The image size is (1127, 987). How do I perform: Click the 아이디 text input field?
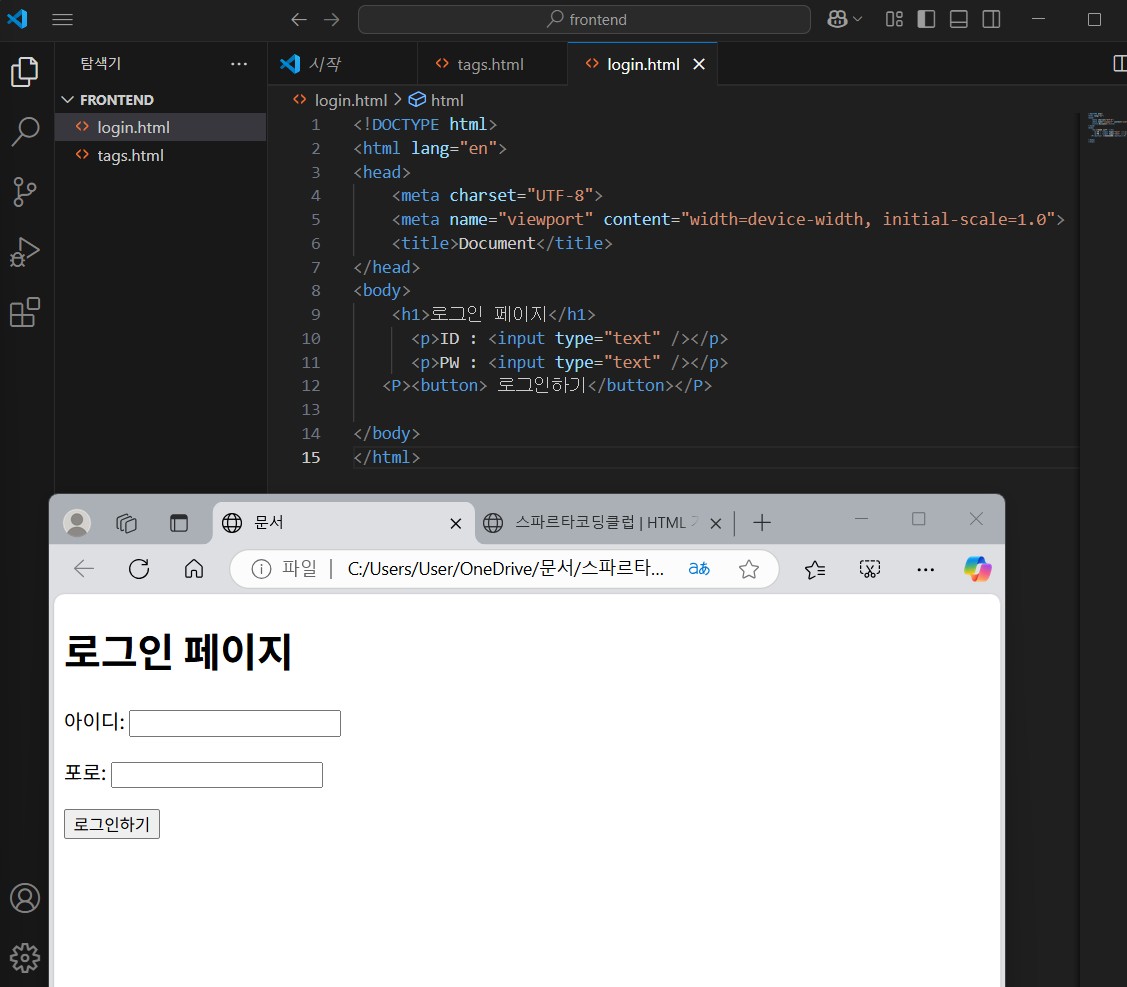235,723
